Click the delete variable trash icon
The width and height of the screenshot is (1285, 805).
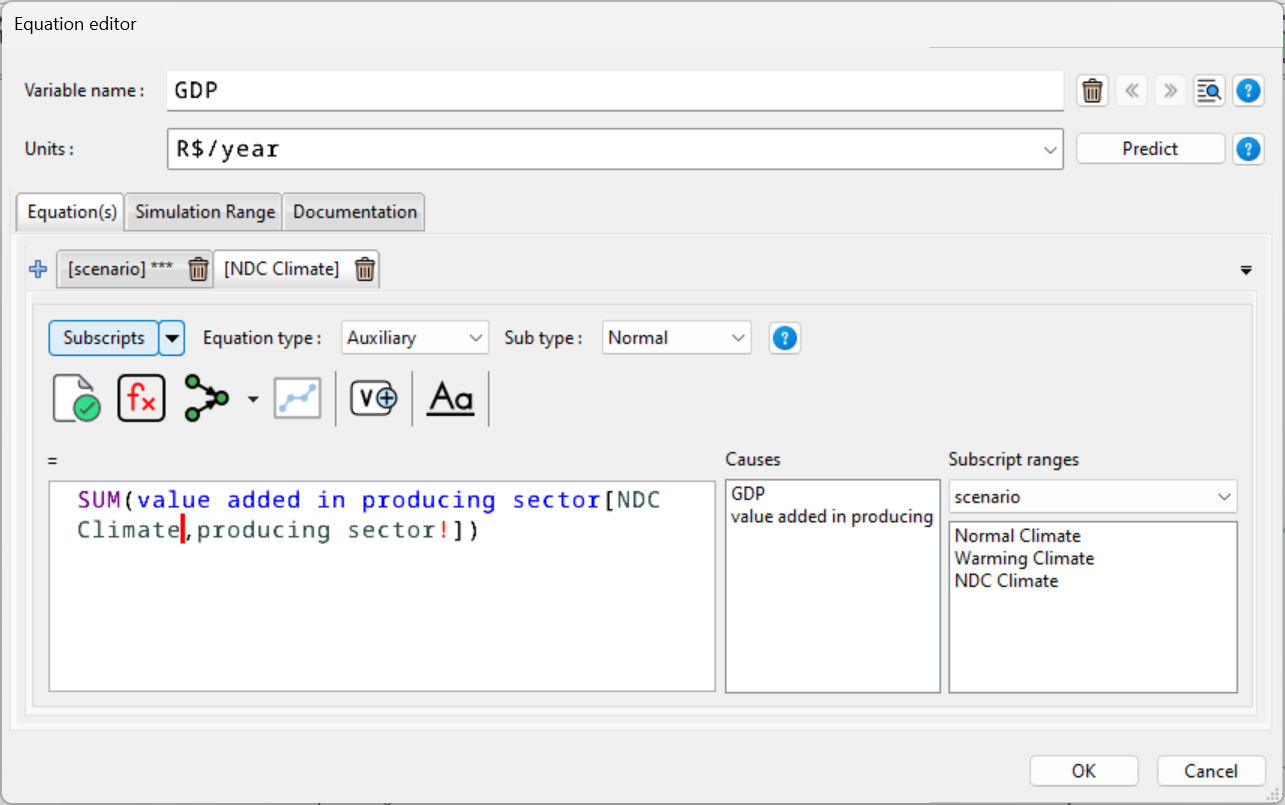(x=1092, y=91)
